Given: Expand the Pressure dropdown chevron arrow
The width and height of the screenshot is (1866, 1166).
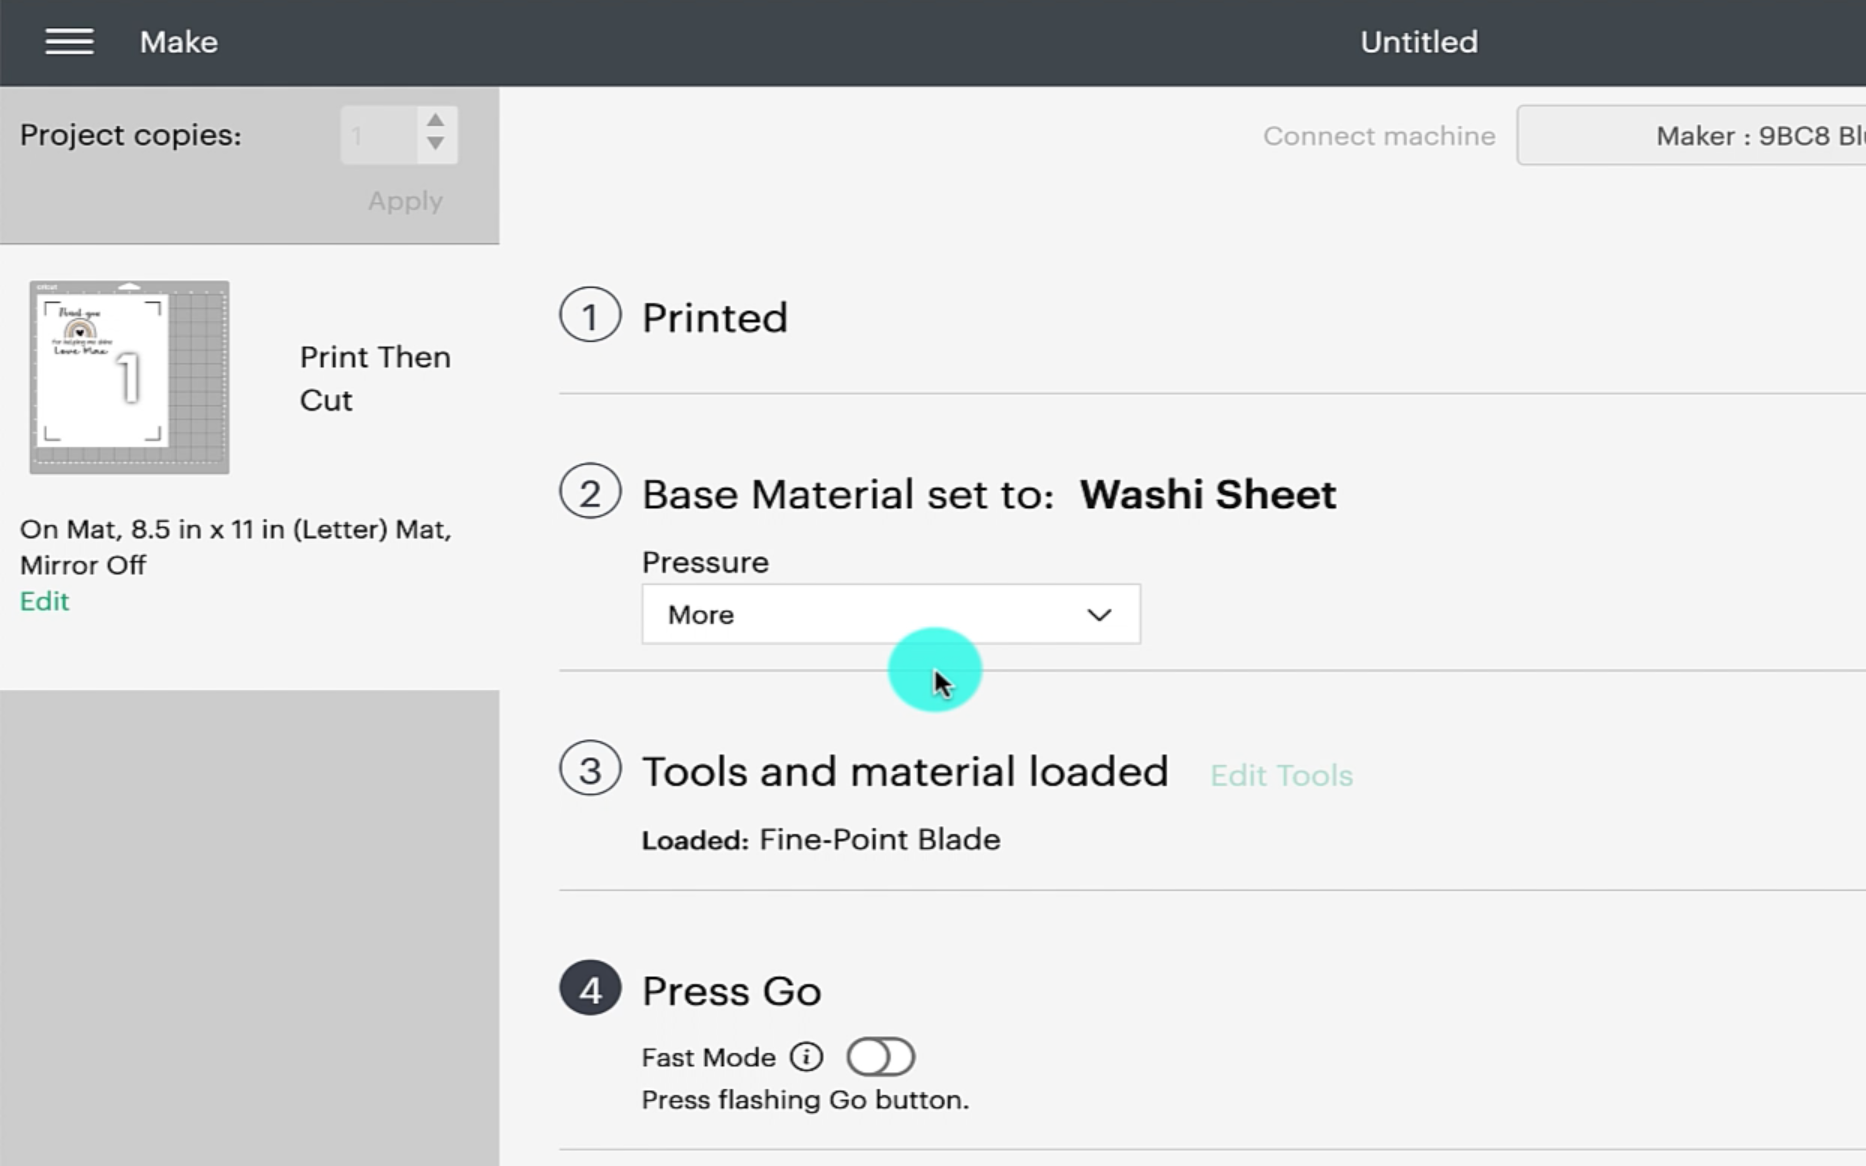Looking at the screenshot, I should (x=1099, y=614).
